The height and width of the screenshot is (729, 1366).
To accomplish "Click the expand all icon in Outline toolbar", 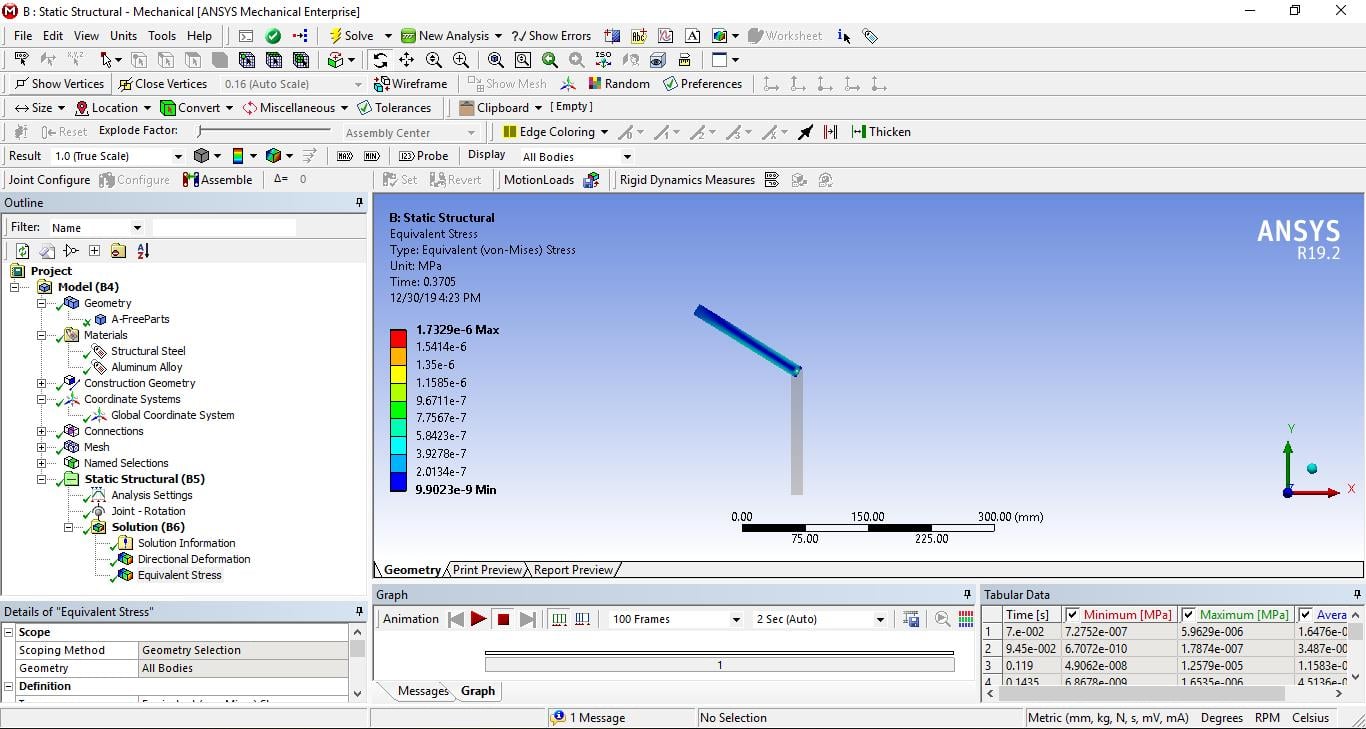I will 94,251.
